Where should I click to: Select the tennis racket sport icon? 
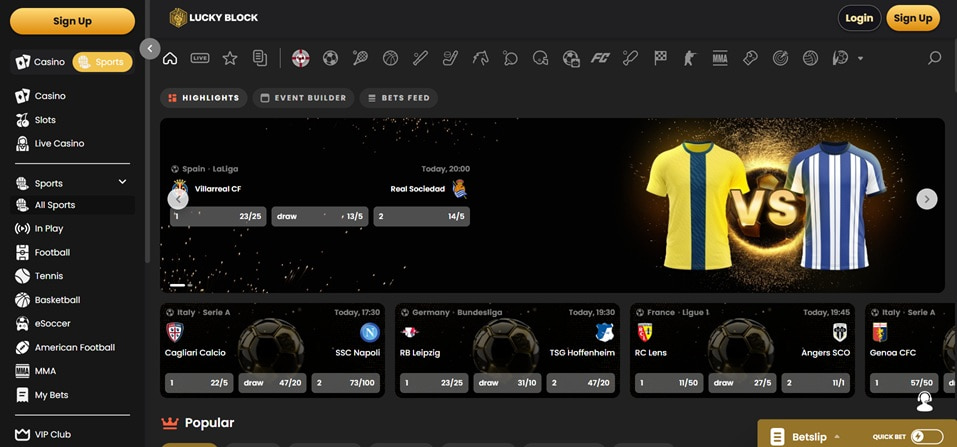tap(360, 58)
